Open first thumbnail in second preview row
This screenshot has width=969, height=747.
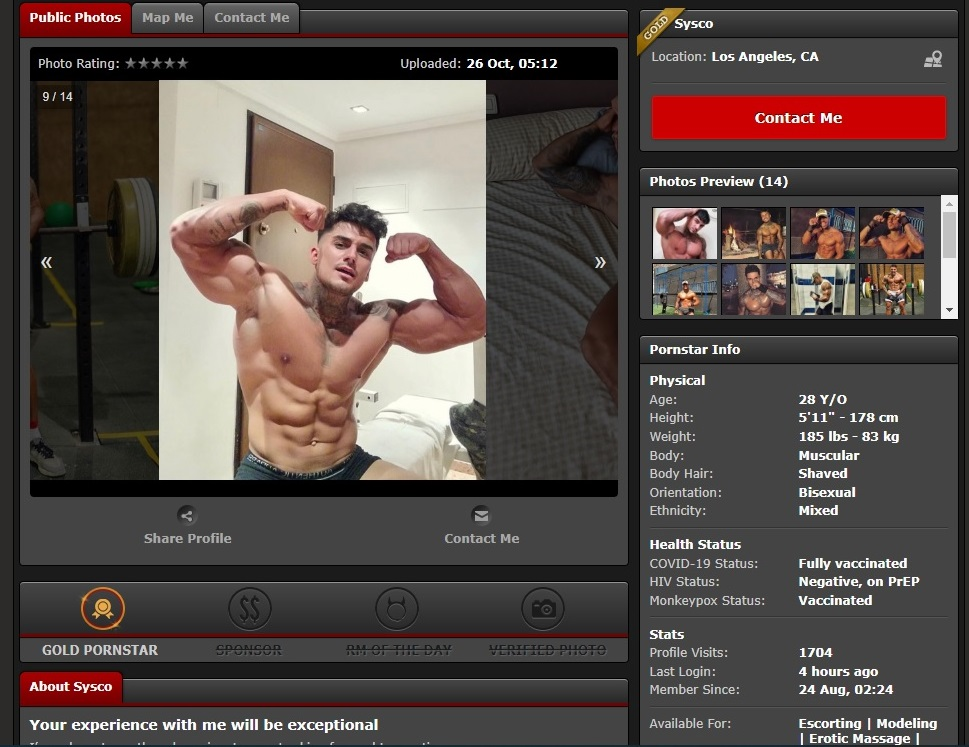tap(685, 289)
